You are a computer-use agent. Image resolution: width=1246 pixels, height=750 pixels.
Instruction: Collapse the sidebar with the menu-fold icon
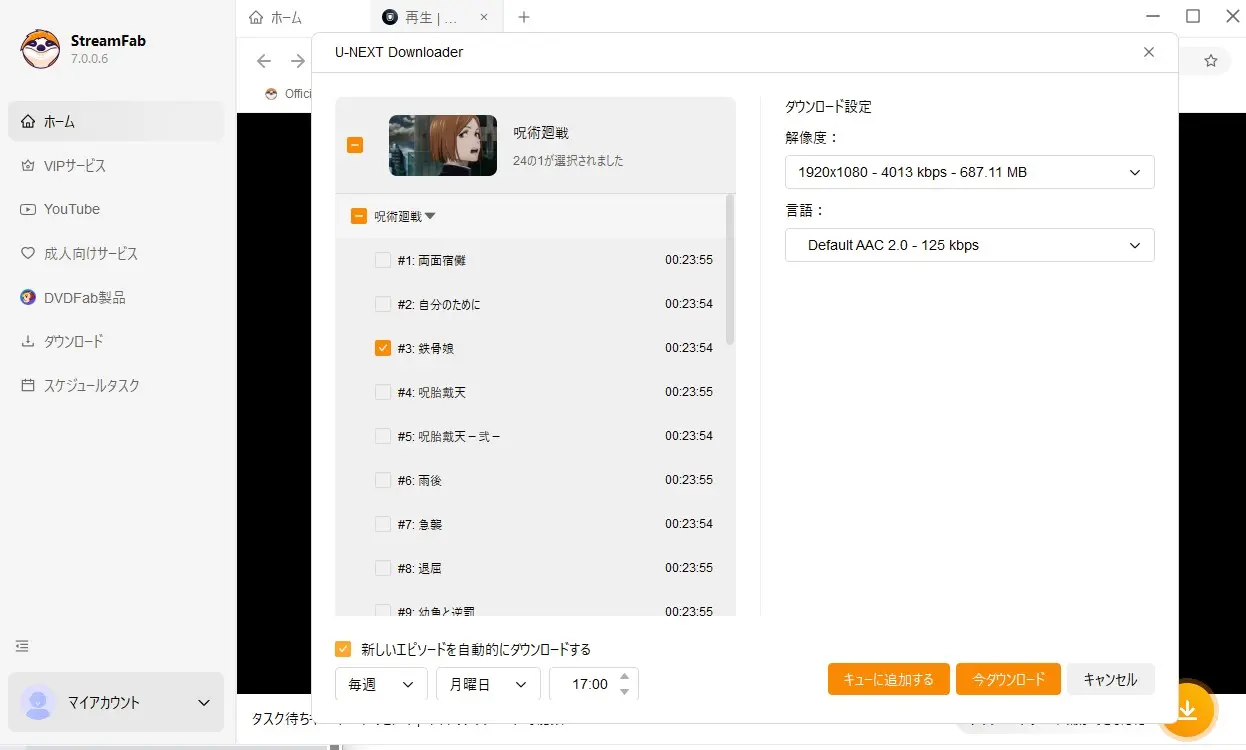coord(22,646)
